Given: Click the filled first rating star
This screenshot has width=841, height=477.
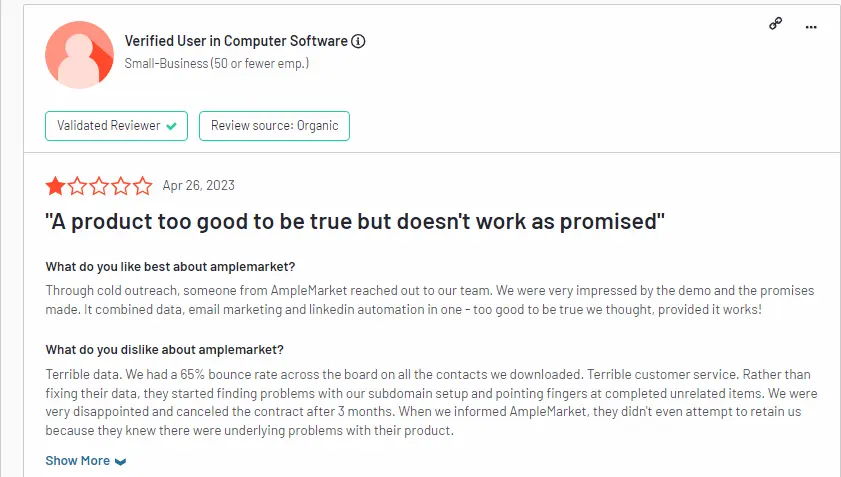Looking at the screenshot, I should click(x=56, y=186).
